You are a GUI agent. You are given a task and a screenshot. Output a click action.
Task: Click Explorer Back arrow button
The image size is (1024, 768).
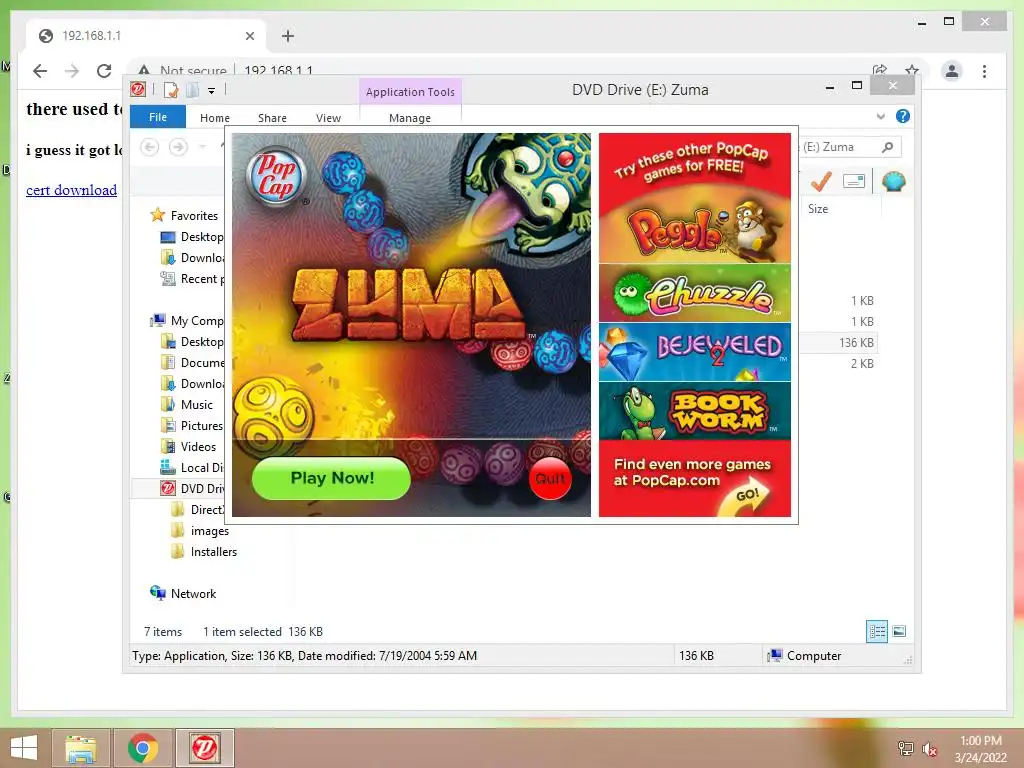[x=150, y=147]
